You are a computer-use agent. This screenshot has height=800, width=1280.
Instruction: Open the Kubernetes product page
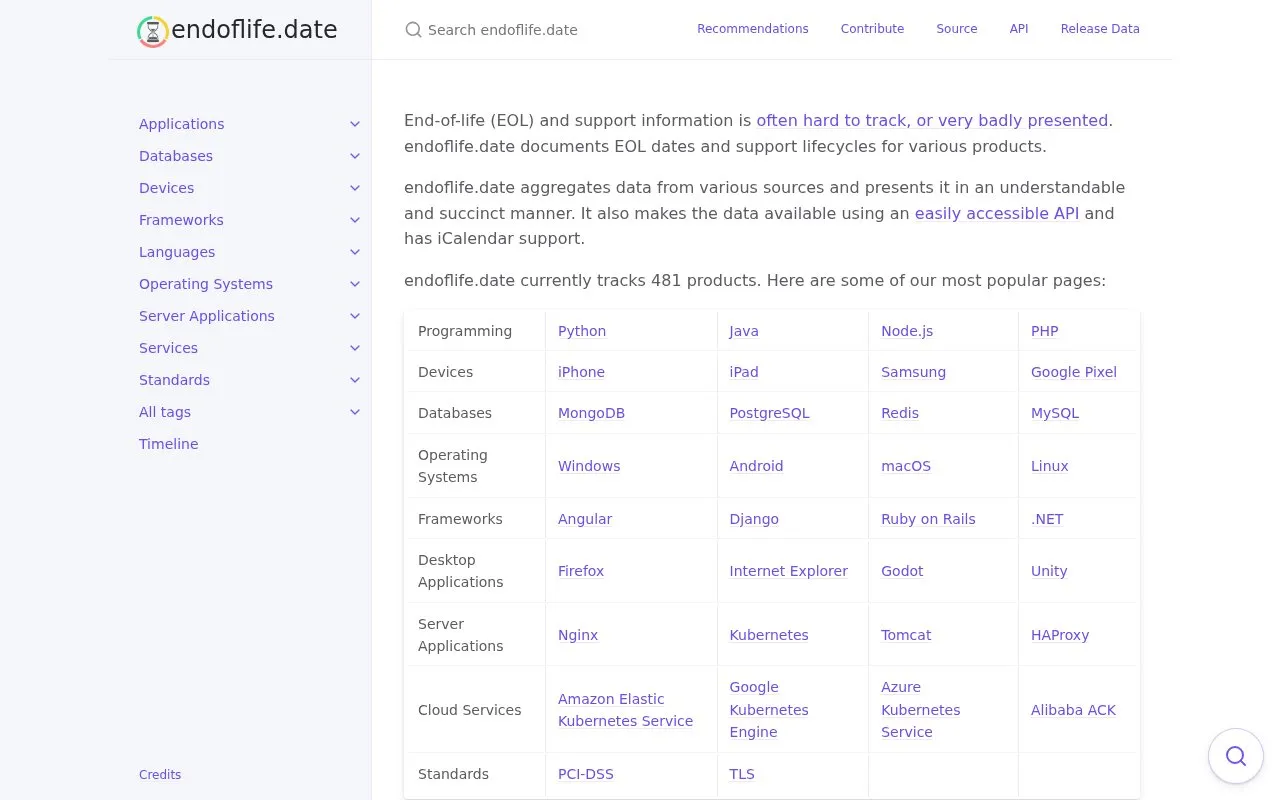[769, 635]
